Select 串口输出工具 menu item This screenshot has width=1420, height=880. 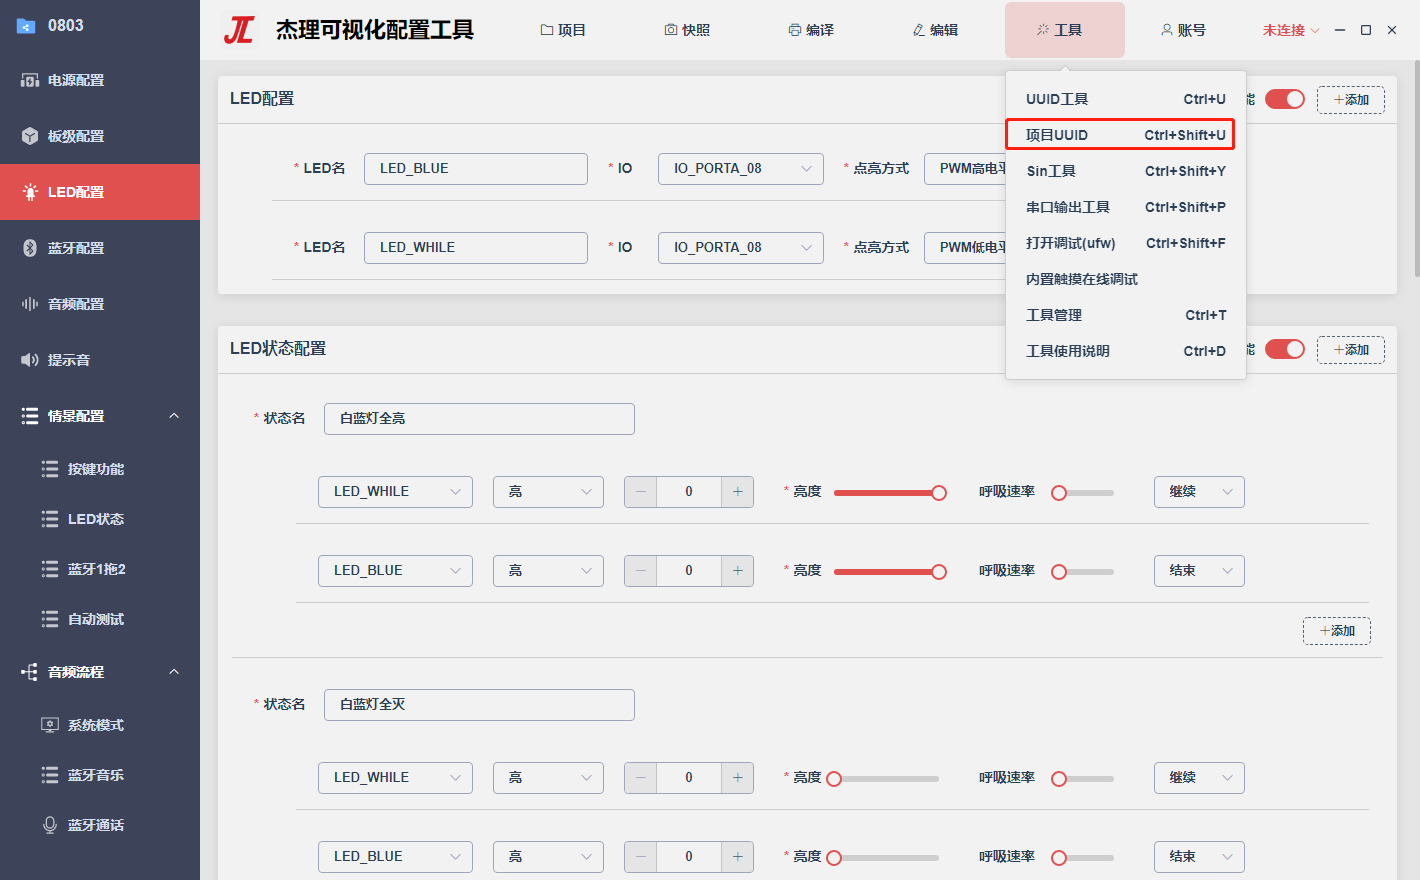1126,207
